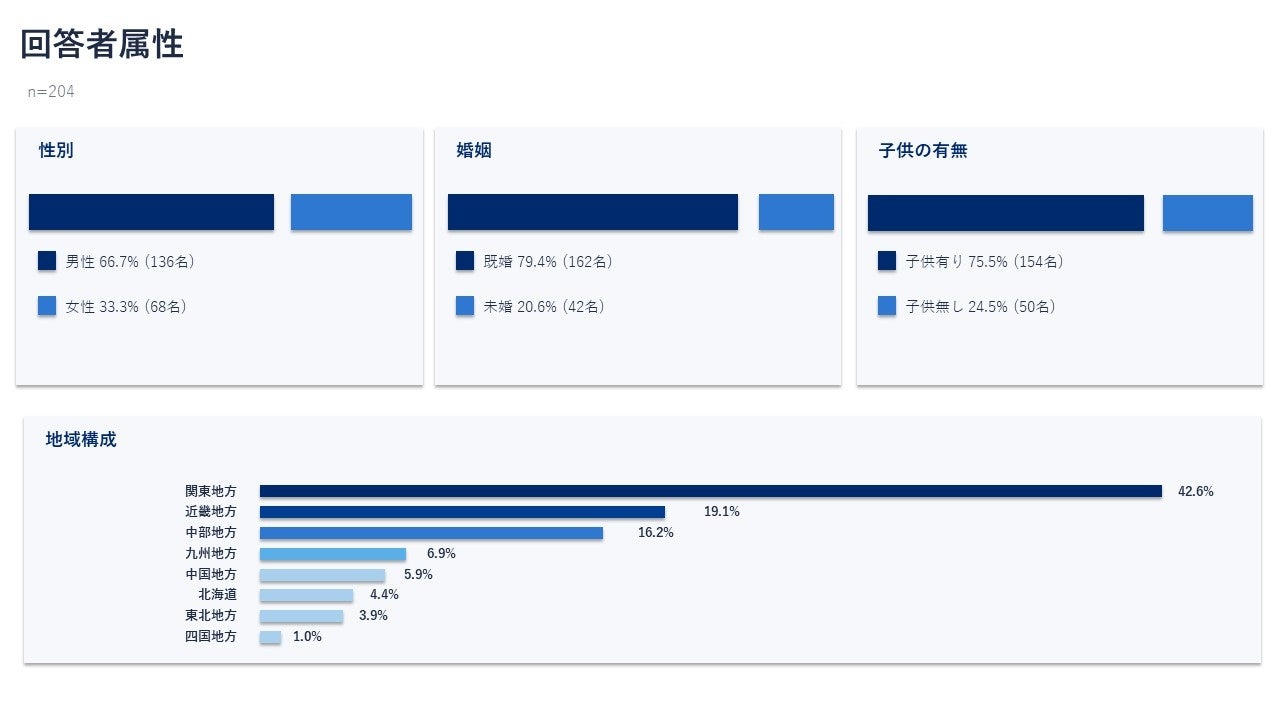Screen dimensions: 1280x720
Task: Select the 中部地方 16.2% bar
Action: pos(431,533)
